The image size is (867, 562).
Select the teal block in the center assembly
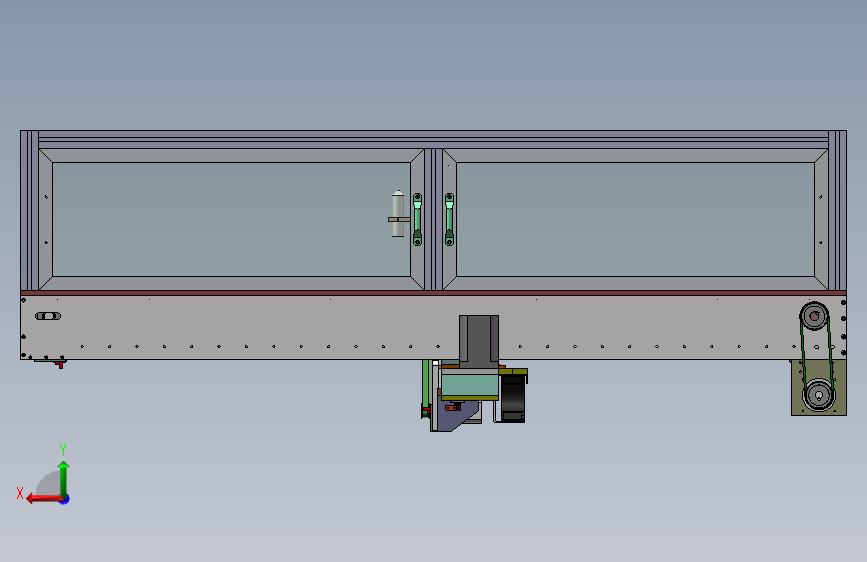point(470,386)
